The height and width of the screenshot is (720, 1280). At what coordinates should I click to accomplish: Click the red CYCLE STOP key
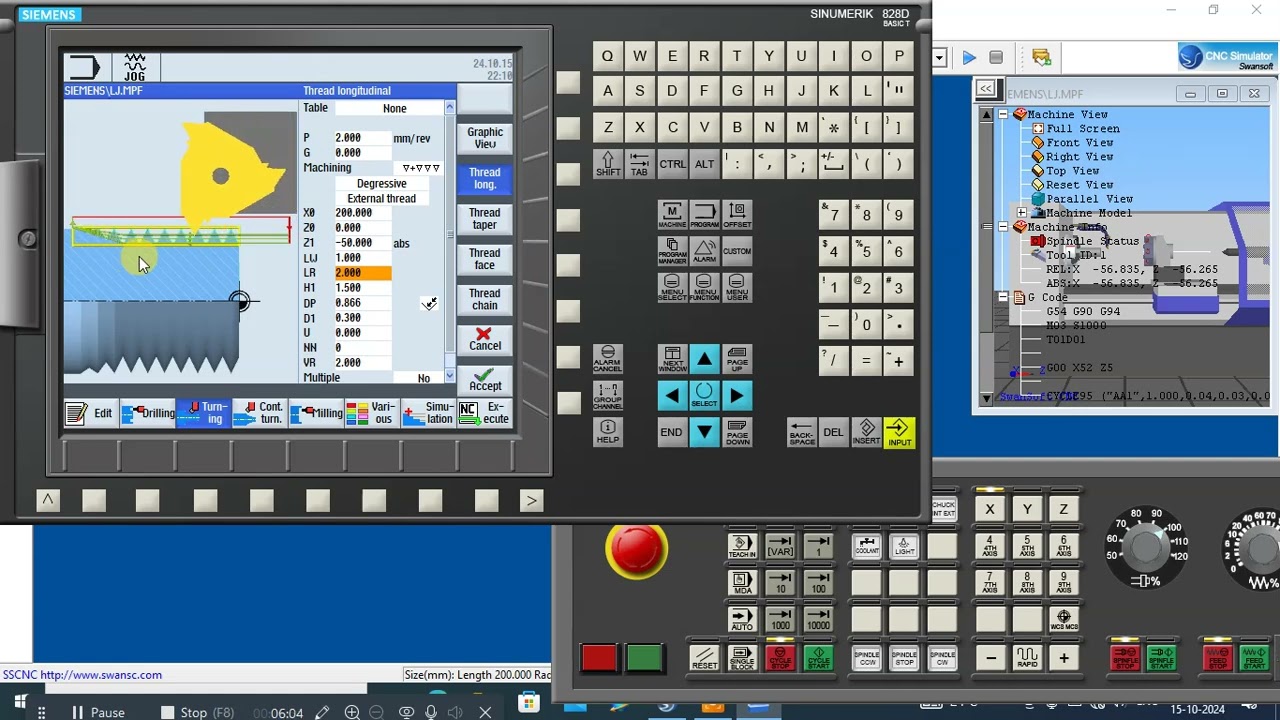point(780,657)
